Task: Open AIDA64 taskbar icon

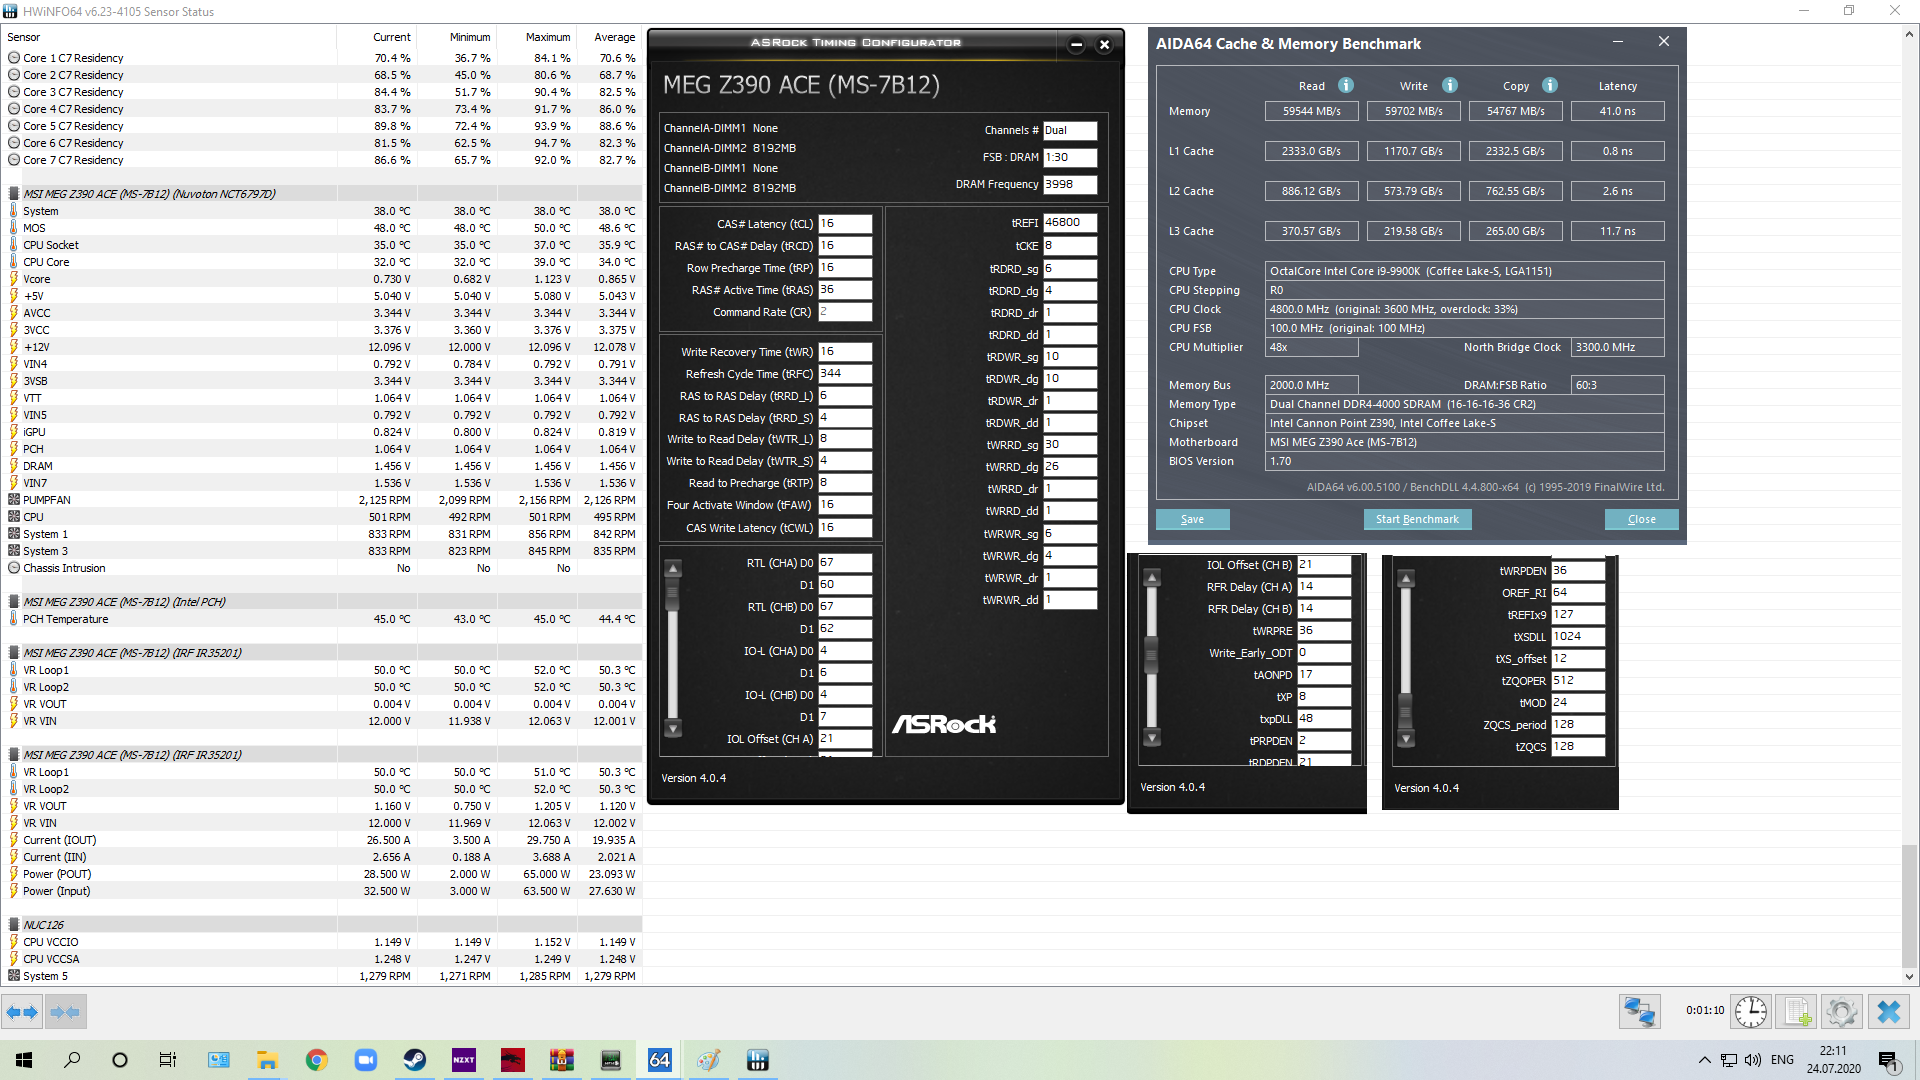Action: pyautogui.click(x=659, y=1060)
